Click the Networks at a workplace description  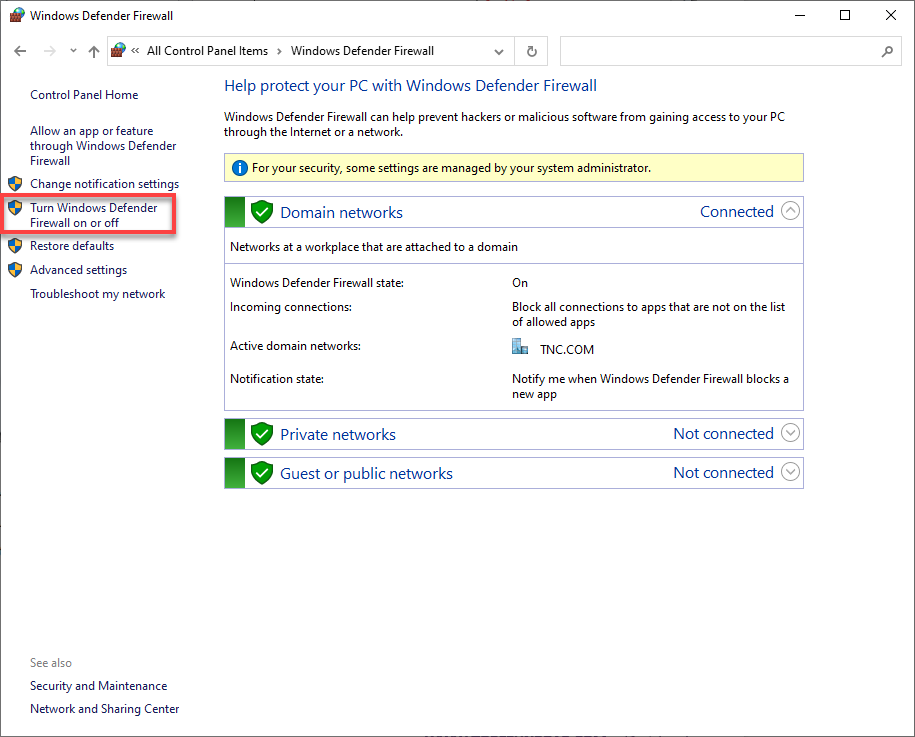tap(373, 247)
